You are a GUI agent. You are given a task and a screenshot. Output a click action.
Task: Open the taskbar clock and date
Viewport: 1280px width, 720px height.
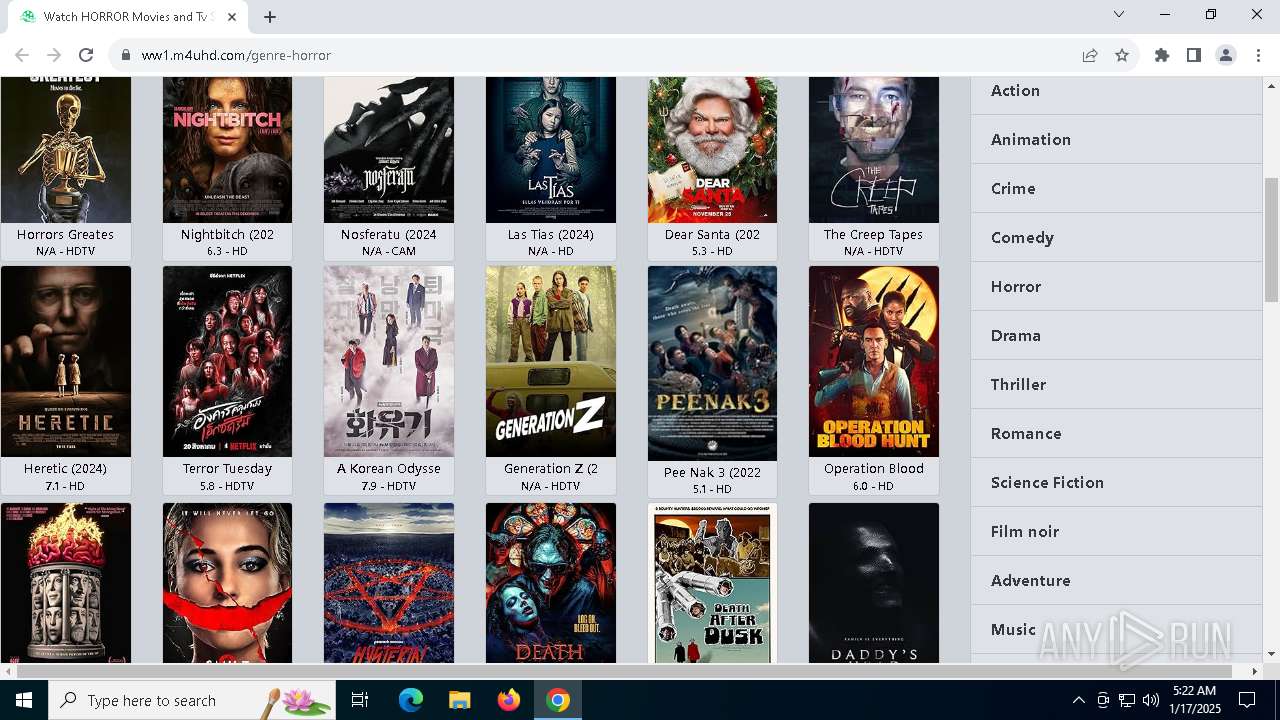point(1194,700)
